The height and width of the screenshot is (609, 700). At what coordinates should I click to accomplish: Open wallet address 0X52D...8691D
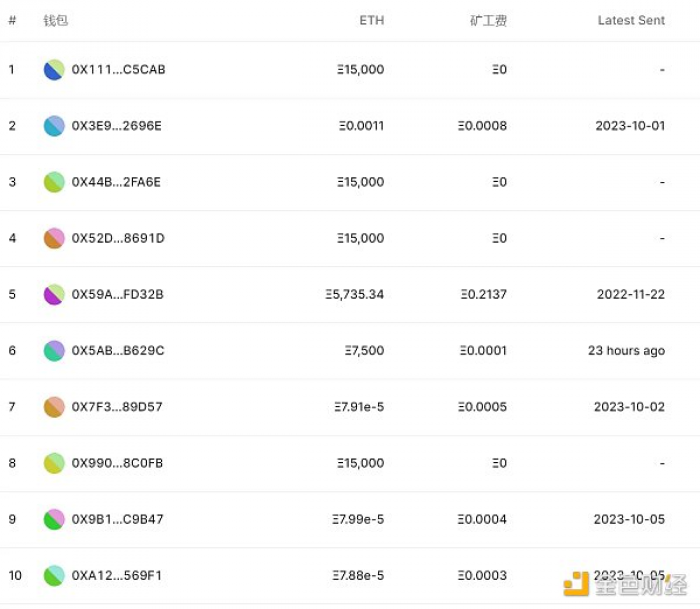[118, 238]
